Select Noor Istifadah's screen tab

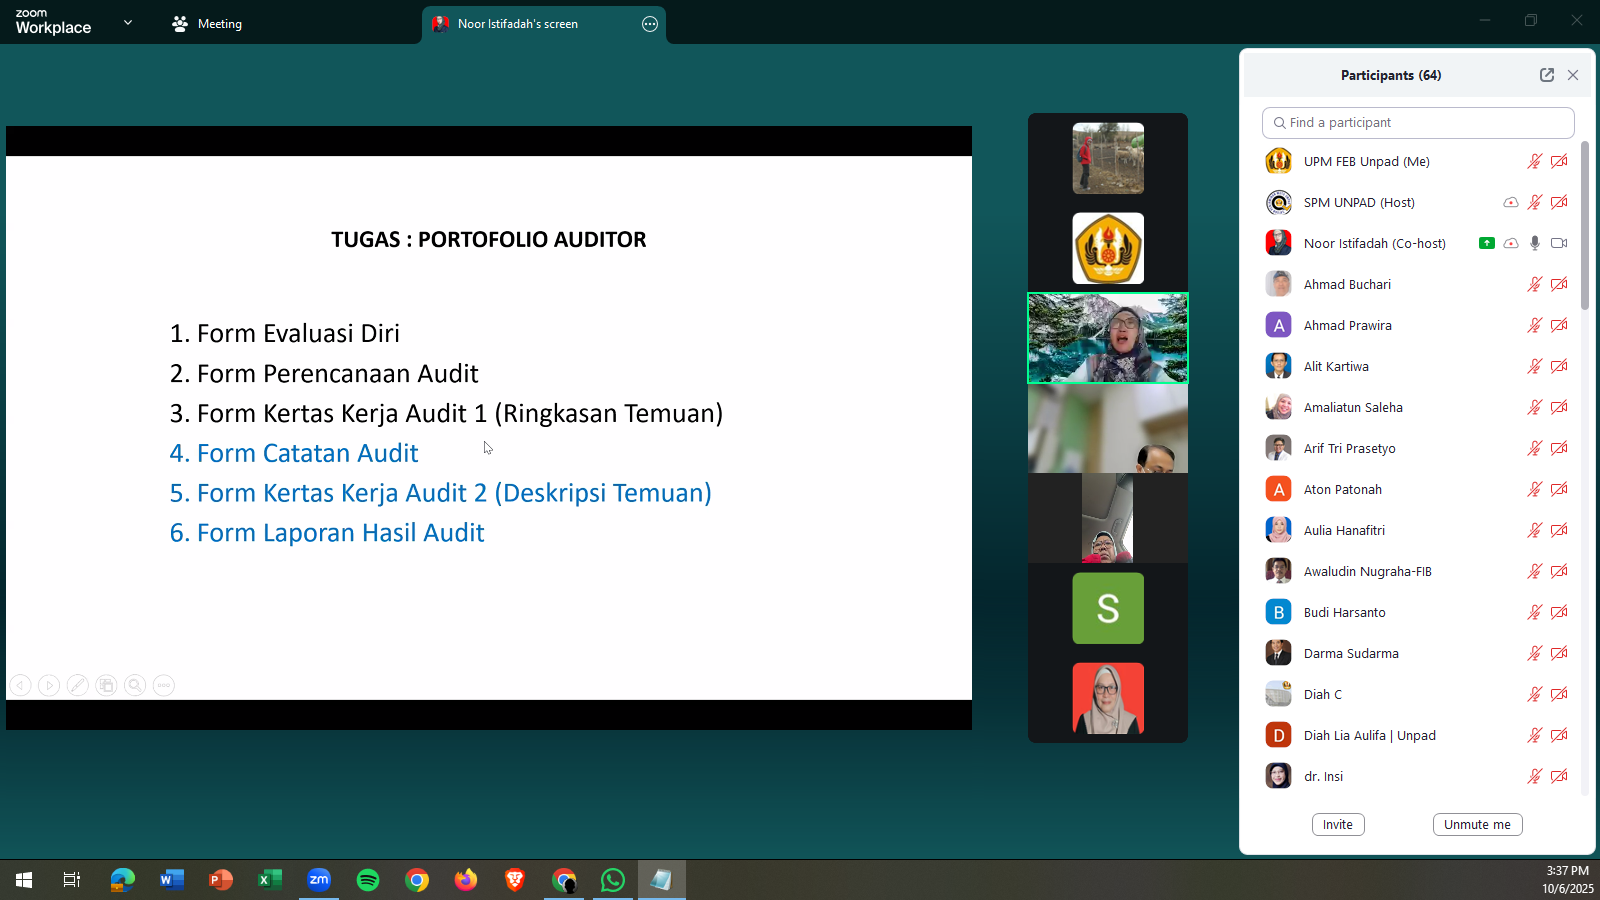coord(518,24)
